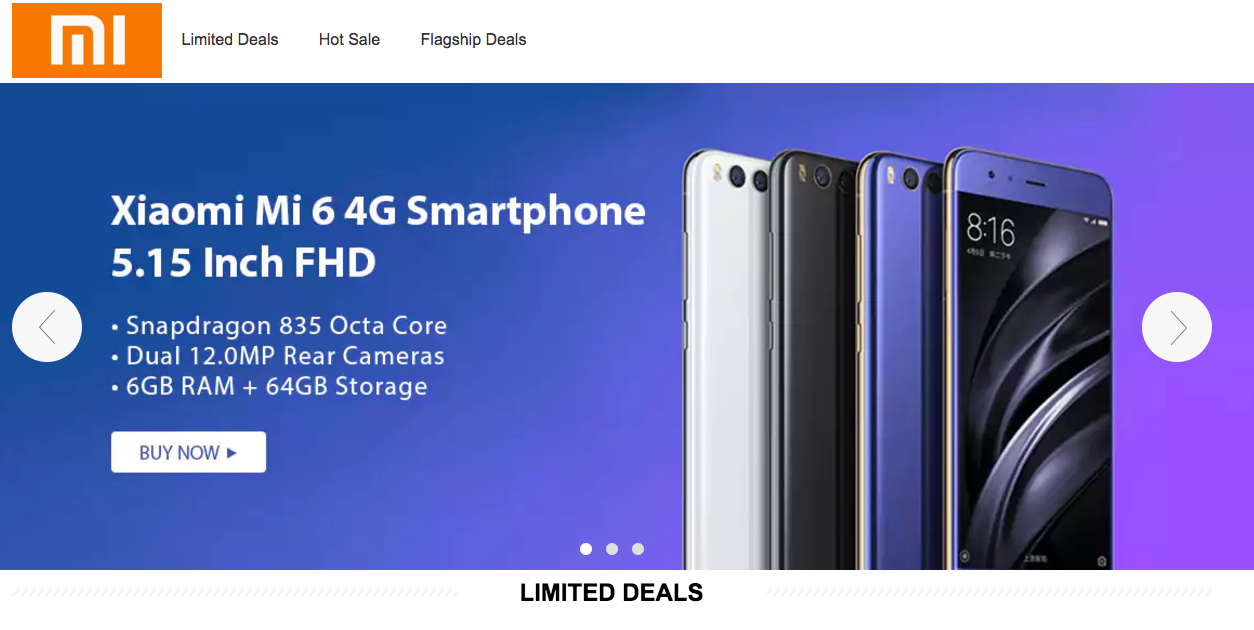Go to previous banner slide arrow
Image resolution: width=1254 pixels, height=630 pixels.
click(x=47, y=327)
